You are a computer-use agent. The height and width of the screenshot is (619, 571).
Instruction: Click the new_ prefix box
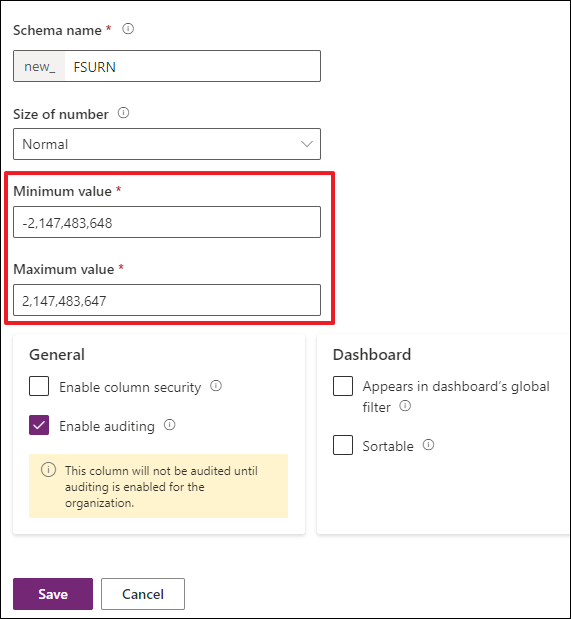point(39,66)
